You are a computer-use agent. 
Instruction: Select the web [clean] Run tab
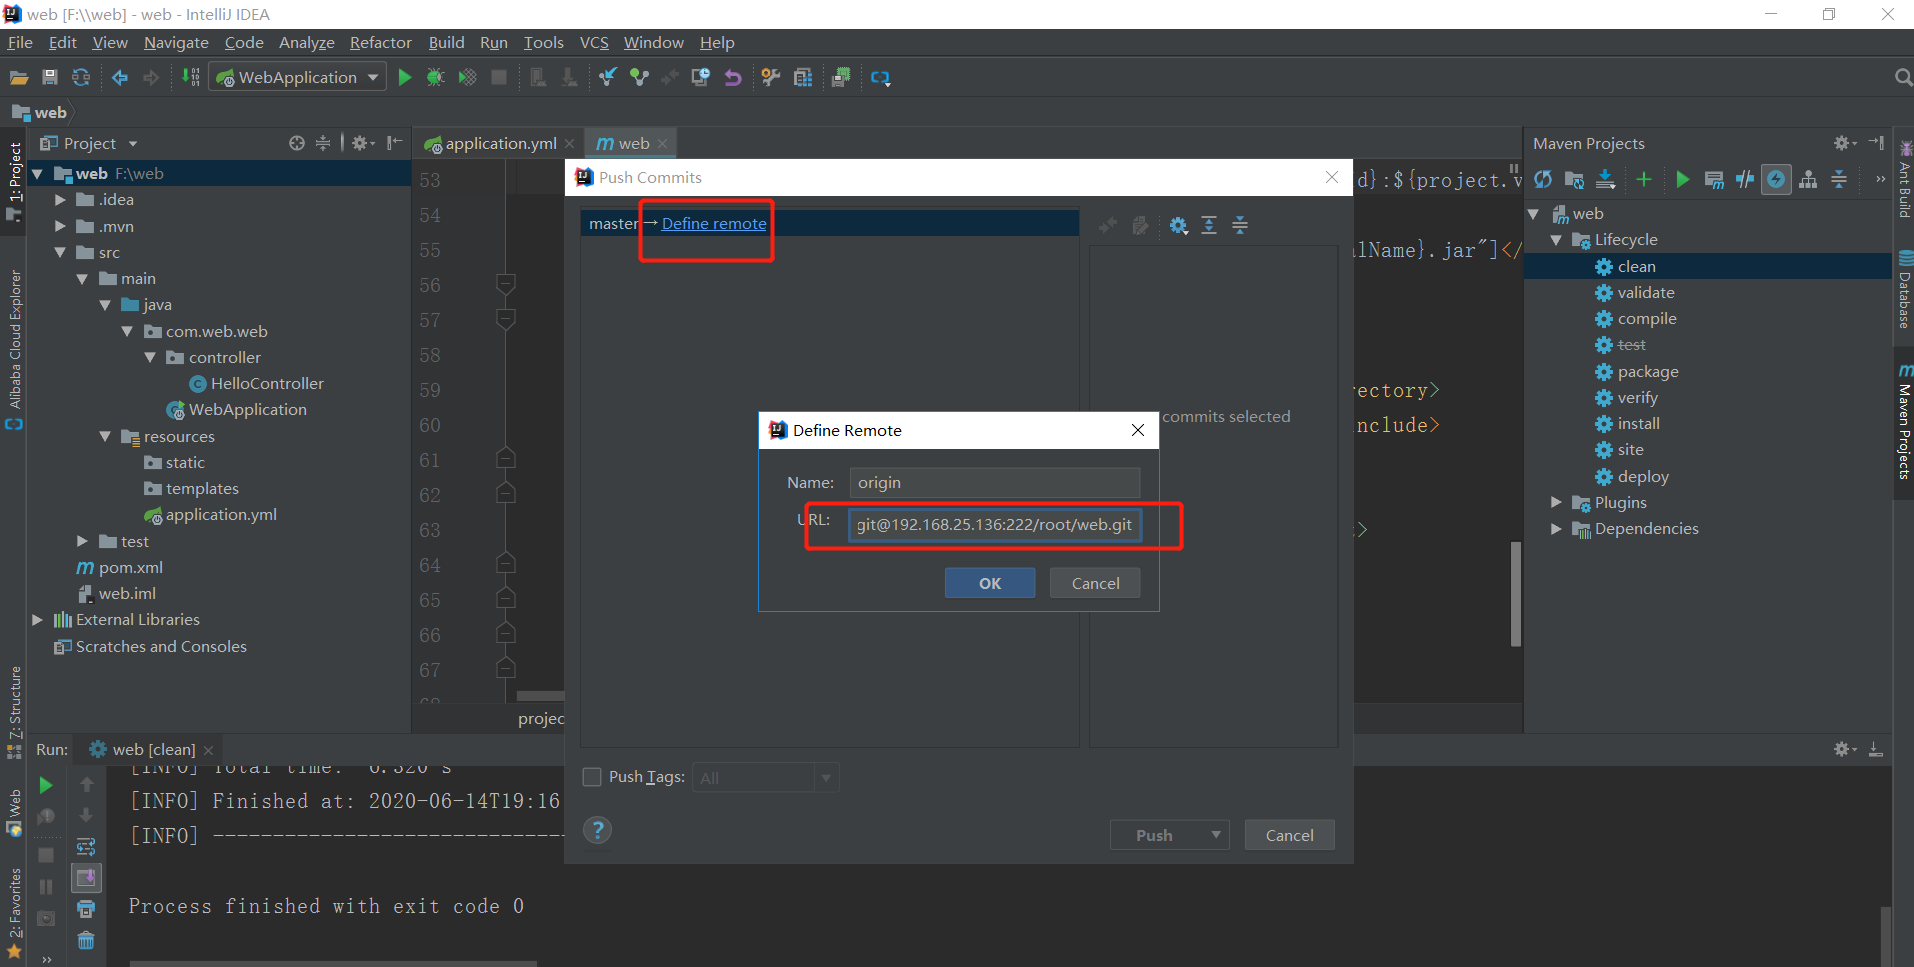pos(153,749)
